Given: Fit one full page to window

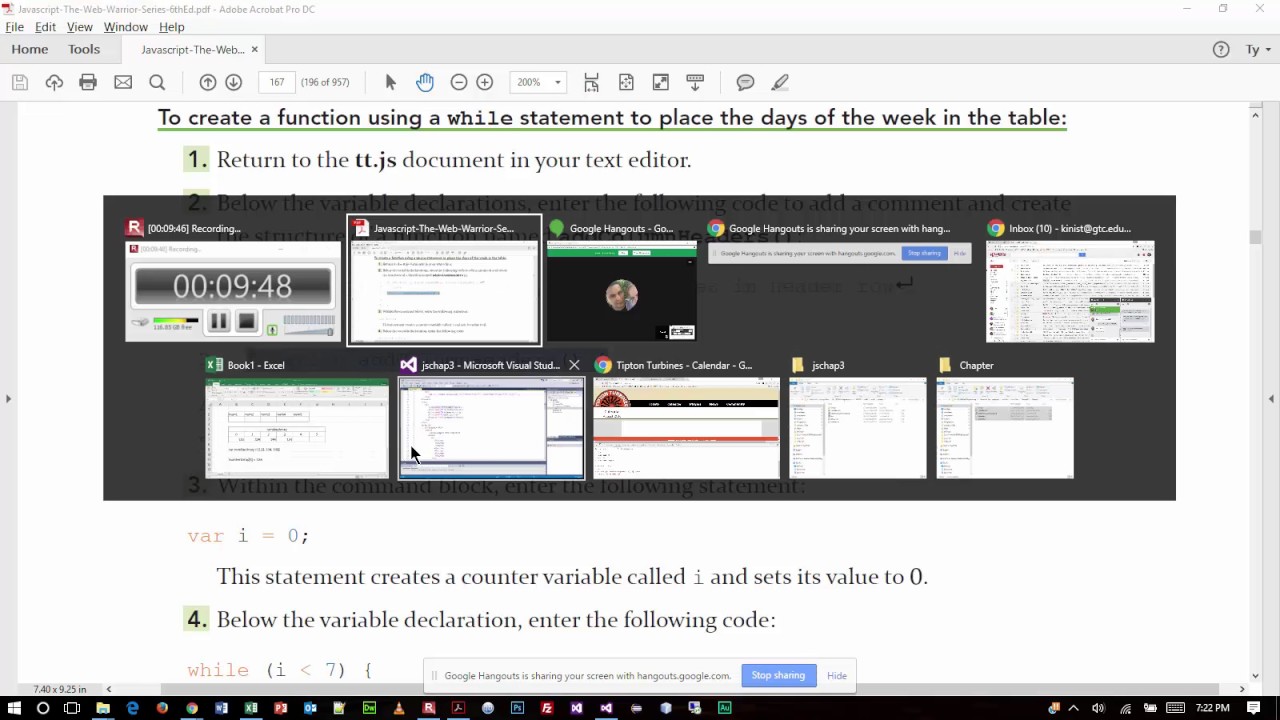Looking at the screenshot, I should click(626, 82).
